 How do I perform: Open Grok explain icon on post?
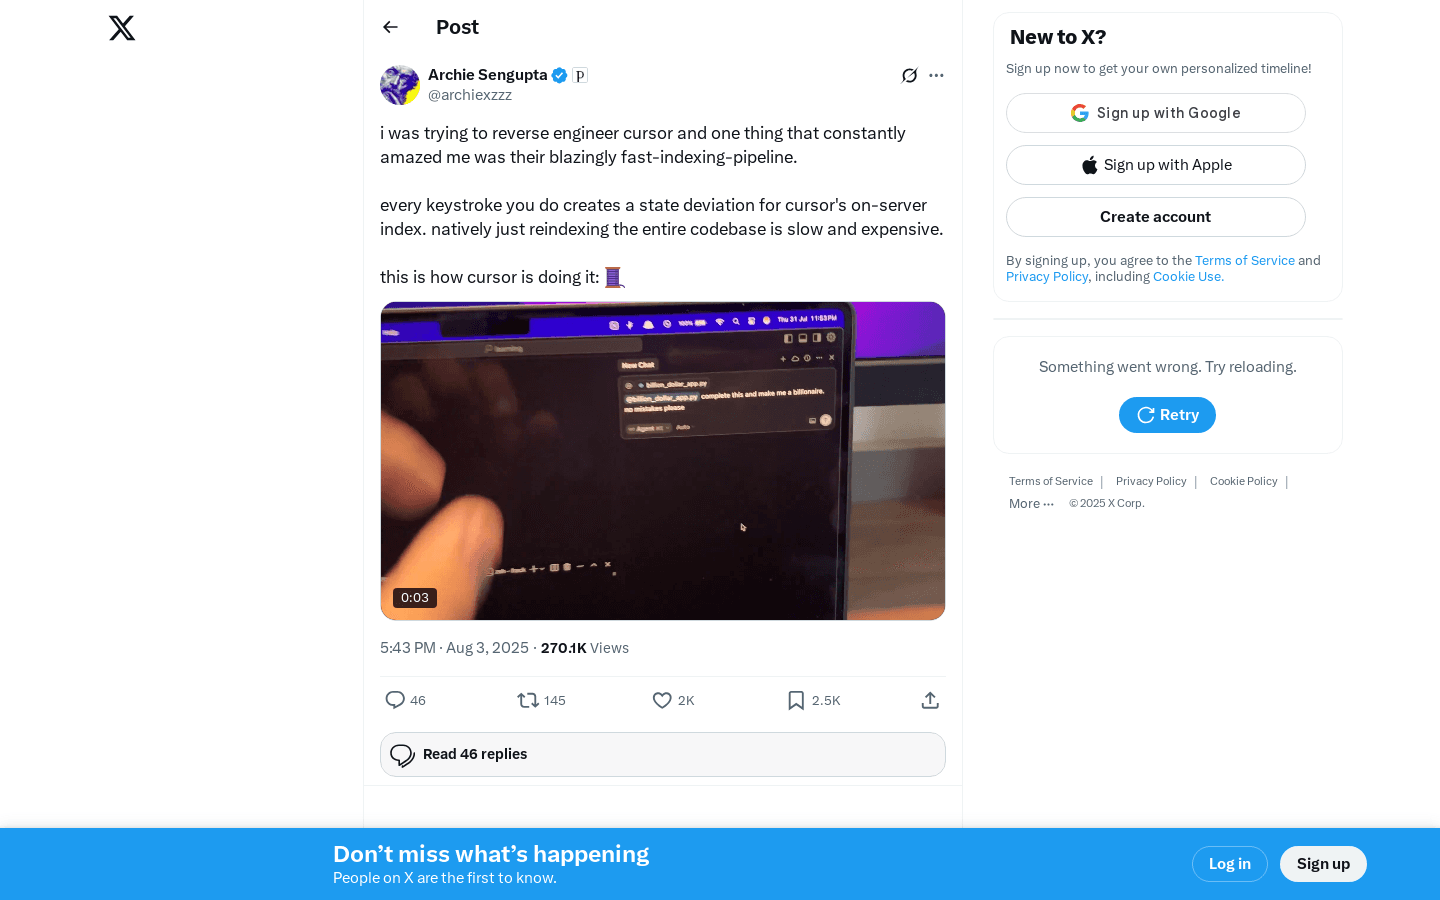[909, 75]
